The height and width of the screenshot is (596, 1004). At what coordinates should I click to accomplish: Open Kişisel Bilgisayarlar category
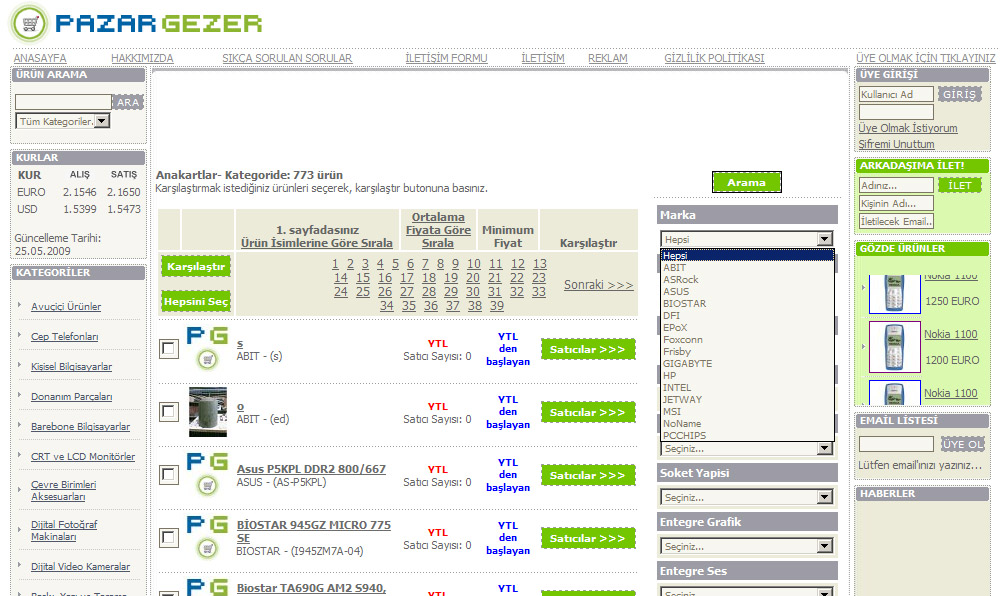click(72, 367)
